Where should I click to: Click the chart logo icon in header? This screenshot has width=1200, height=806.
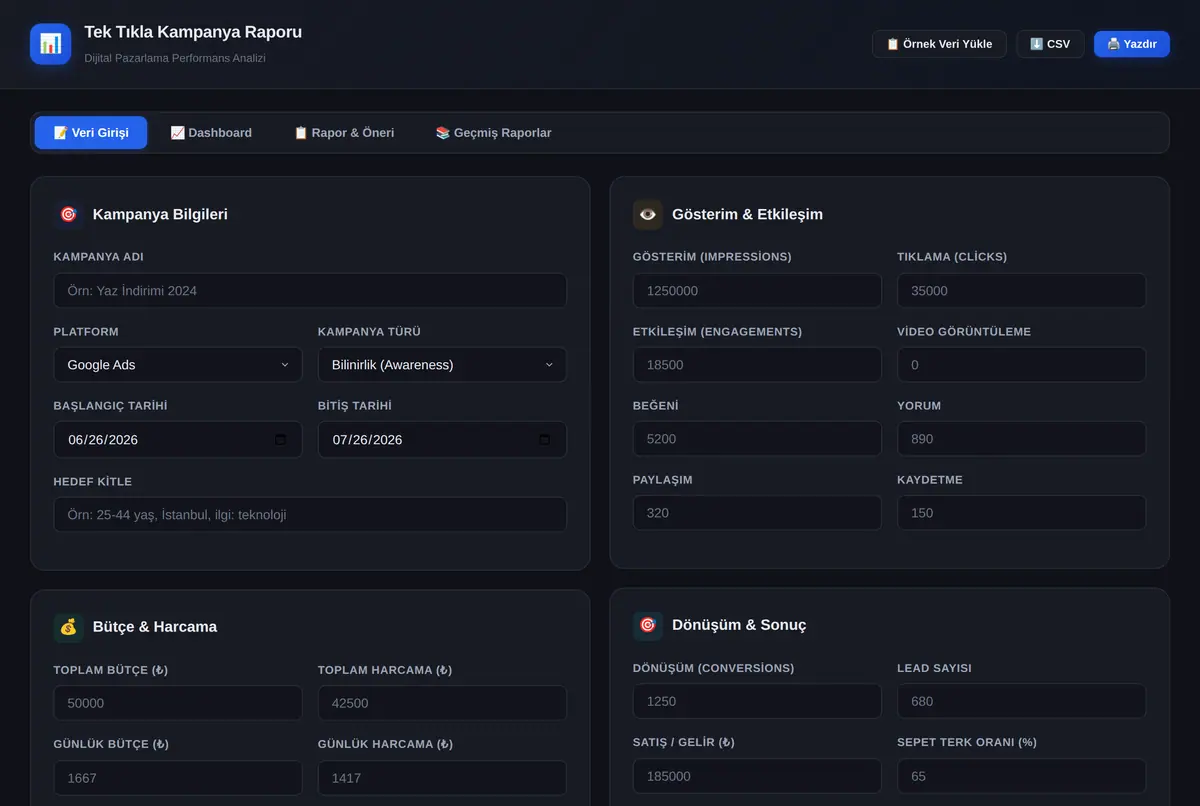(x=50, y=44)
